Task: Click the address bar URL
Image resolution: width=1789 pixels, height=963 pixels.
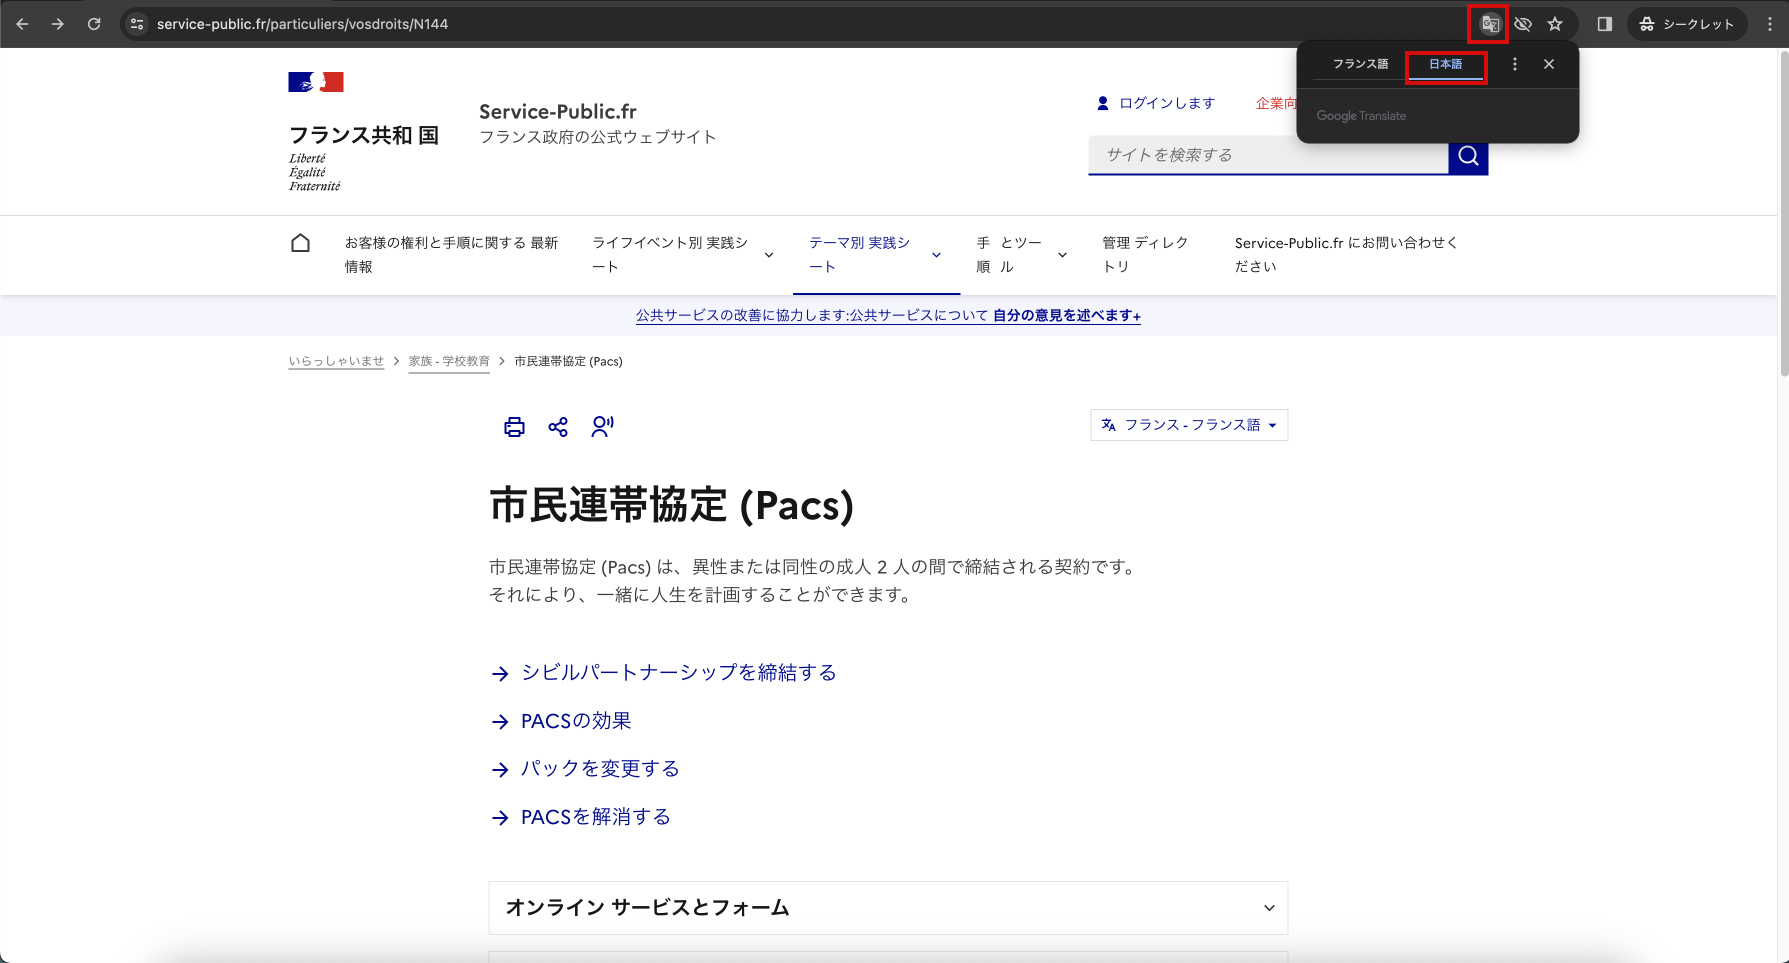Action: pyautogui.click(x=302, y=24)
